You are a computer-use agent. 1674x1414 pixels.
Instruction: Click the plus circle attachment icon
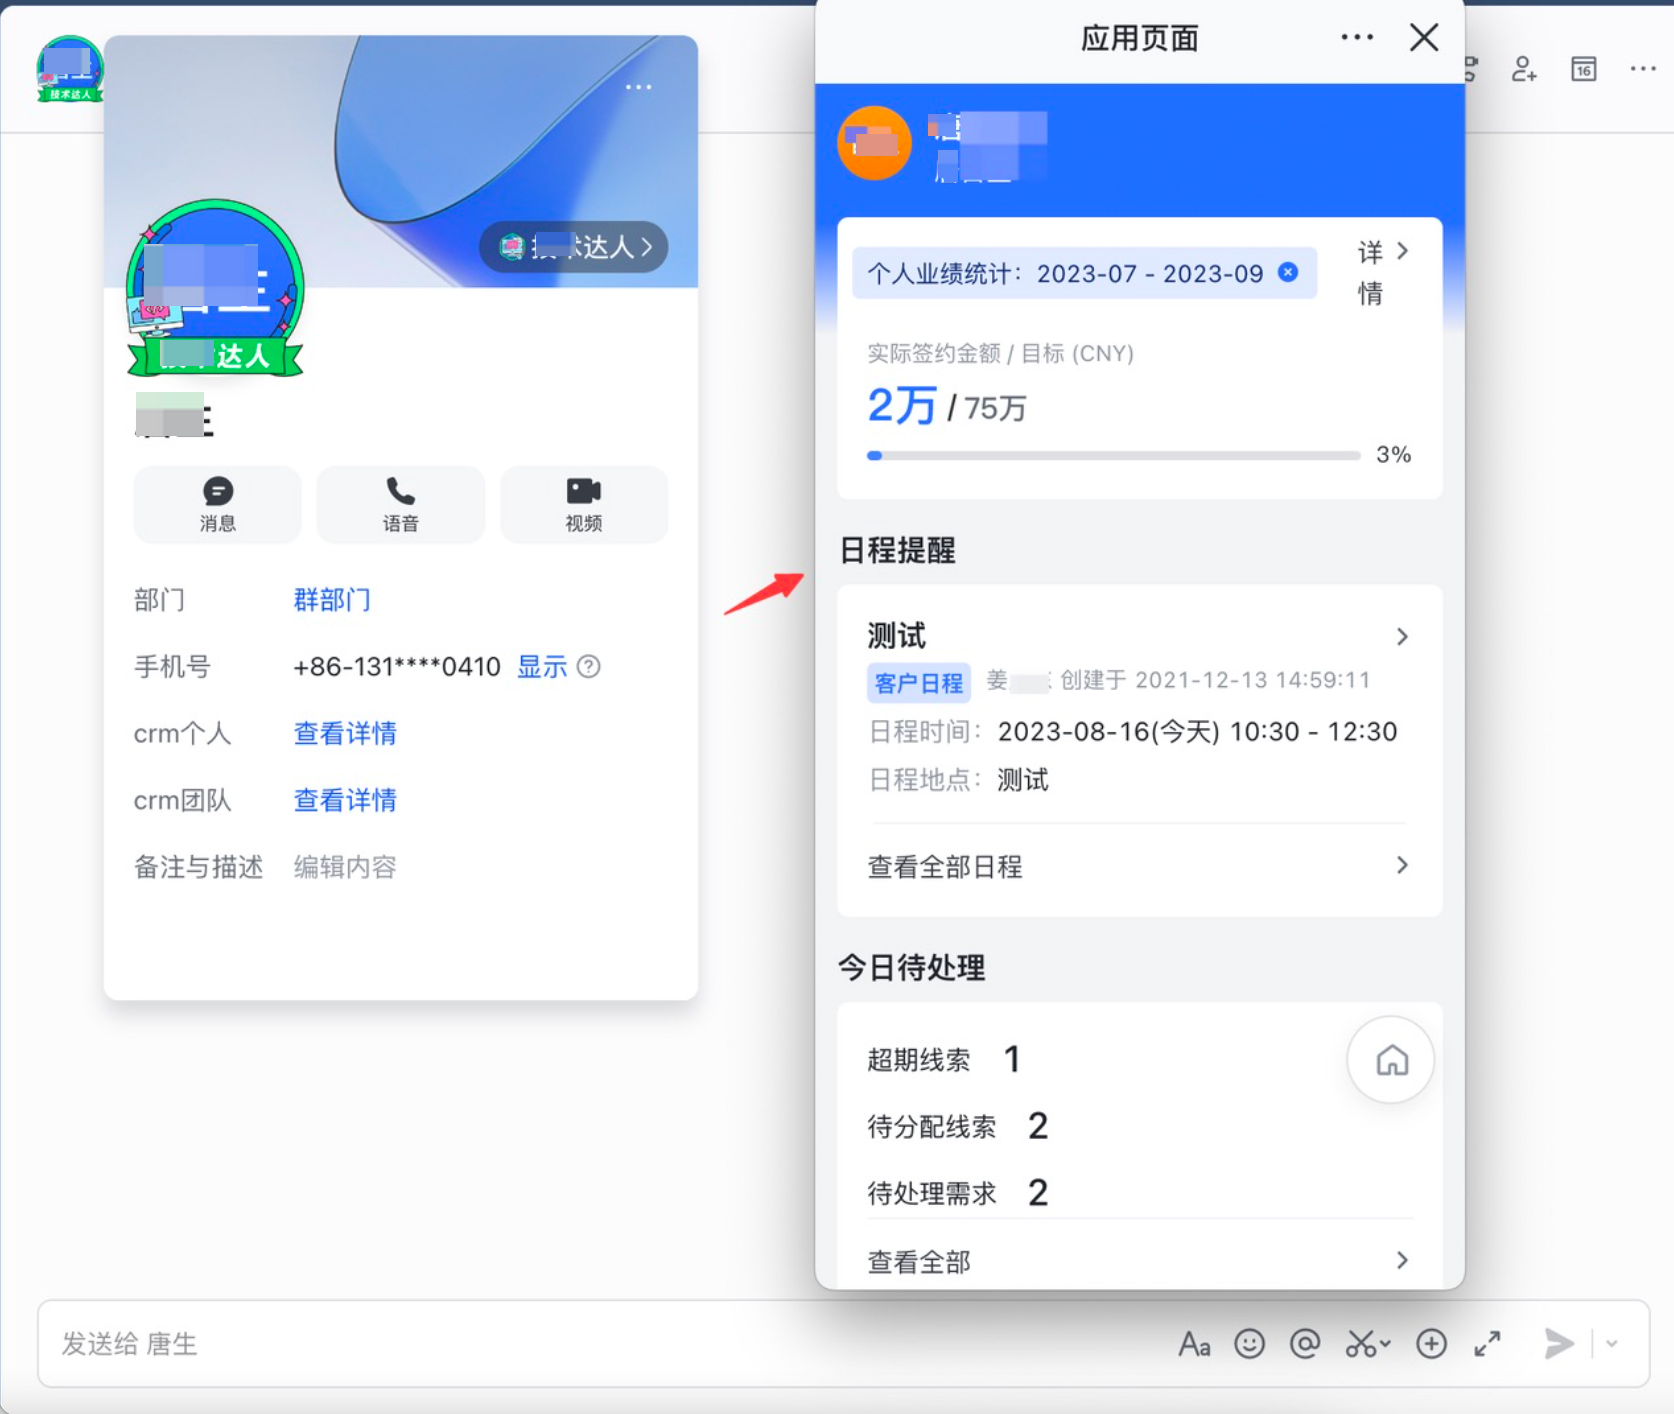point(1431,1343)
